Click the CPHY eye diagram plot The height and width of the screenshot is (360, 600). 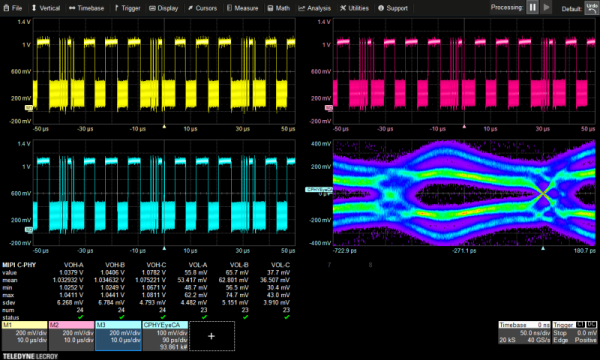464,192
